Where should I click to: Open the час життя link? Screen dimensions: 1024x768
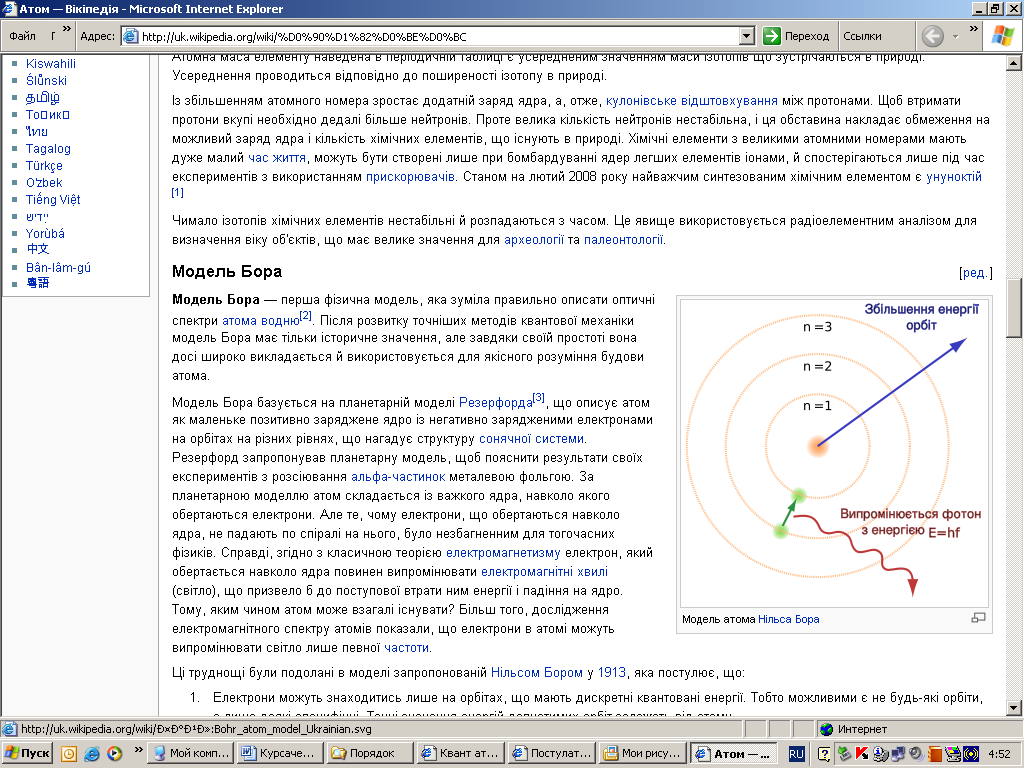277,157
